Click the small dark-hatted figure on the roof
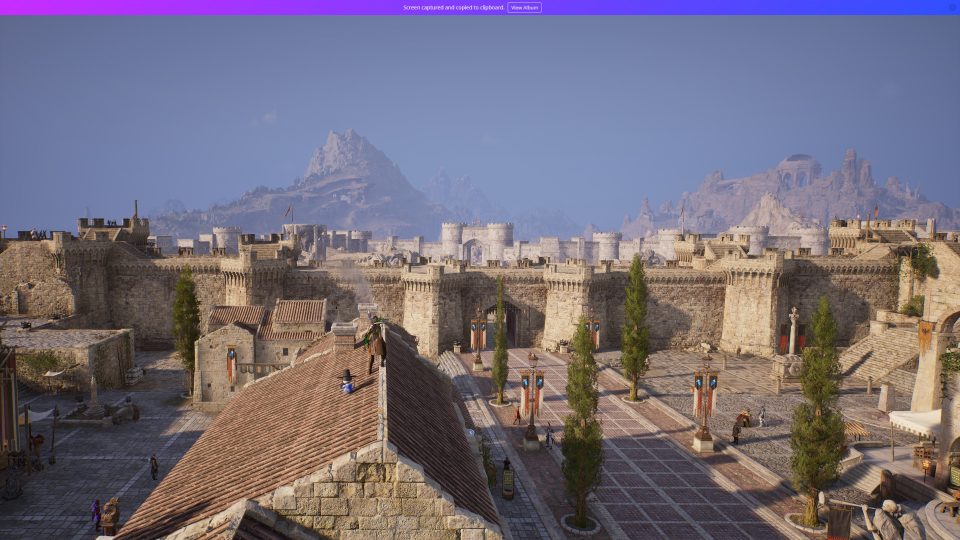The height and width of the screenshot is (540, 960). click(x=347, y=381)
